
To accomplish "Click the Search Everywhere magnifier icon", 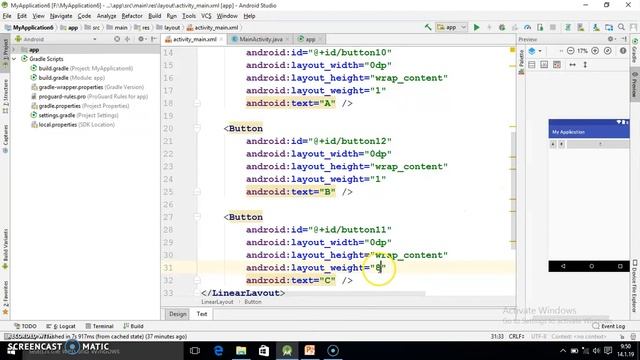I will coord(621,27).
